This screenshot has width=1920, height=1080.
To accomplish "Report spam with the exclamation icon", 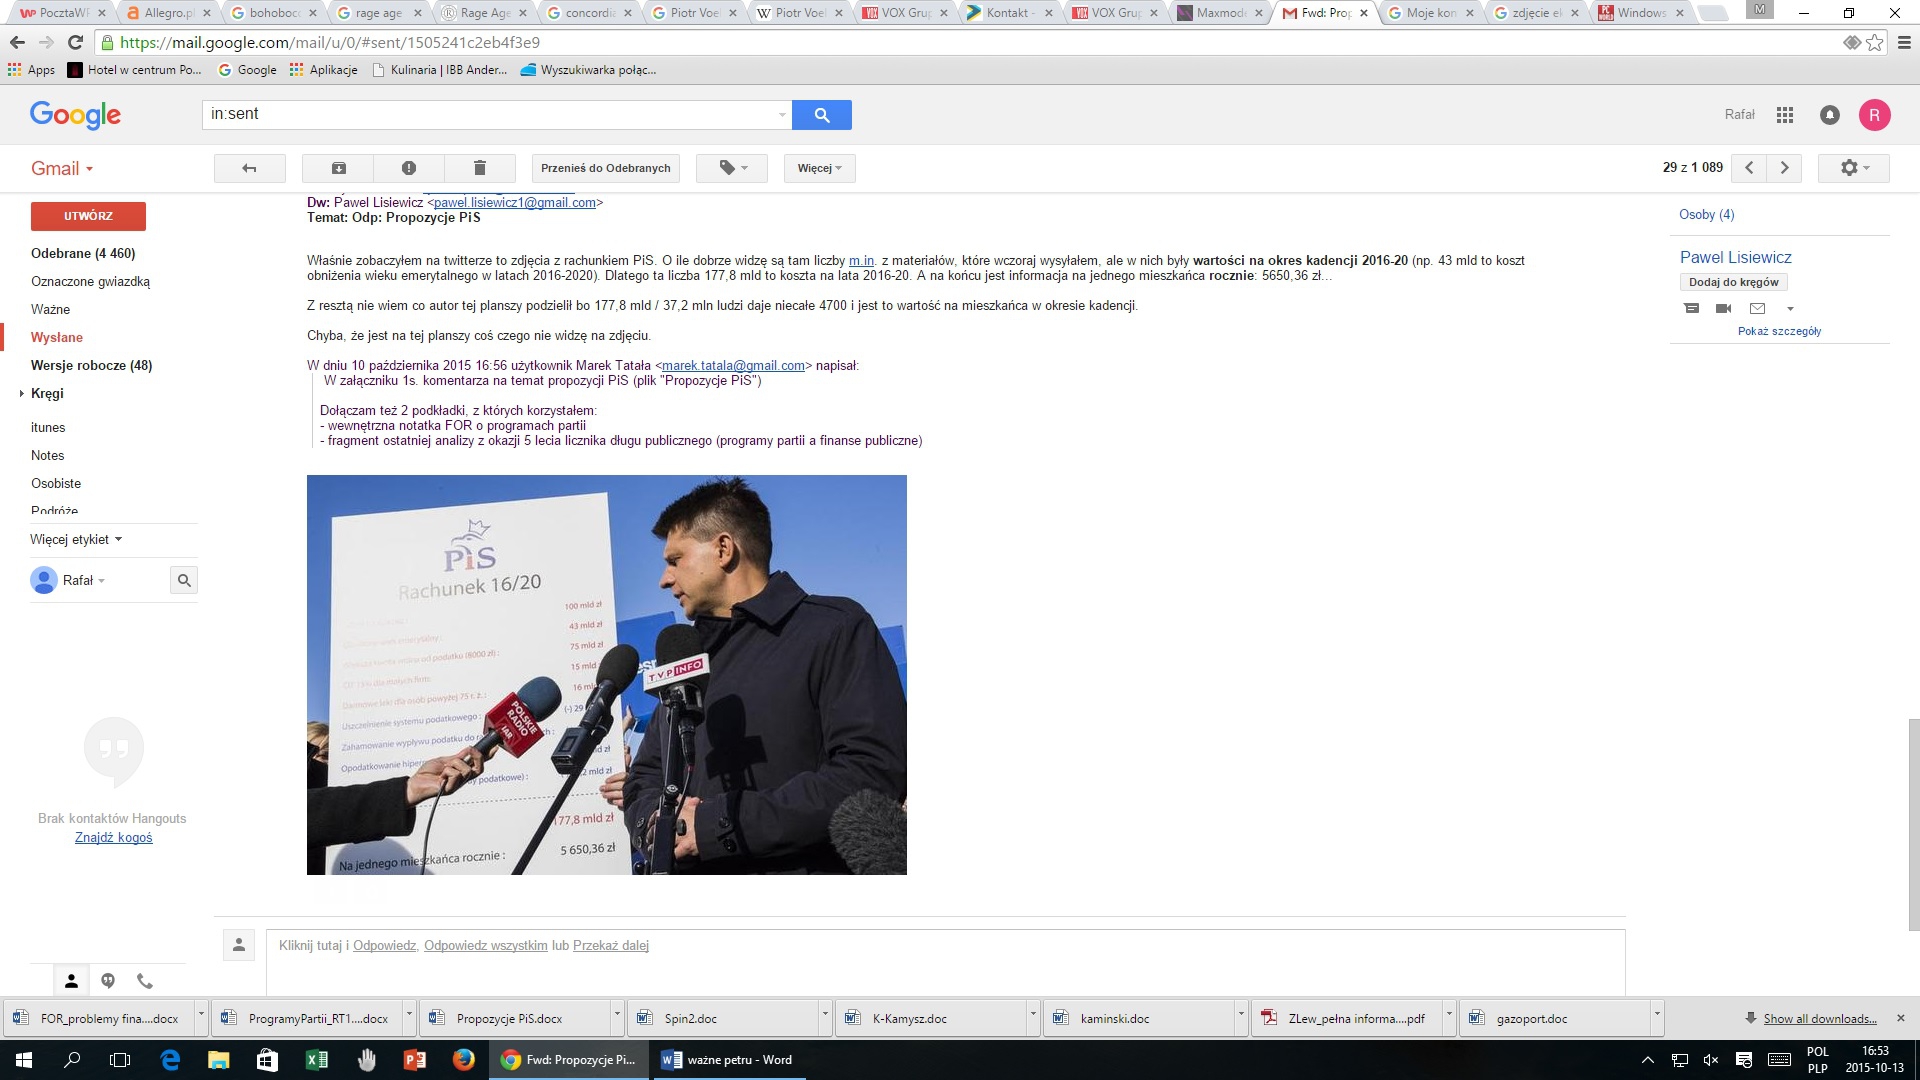I will [408, 168].
